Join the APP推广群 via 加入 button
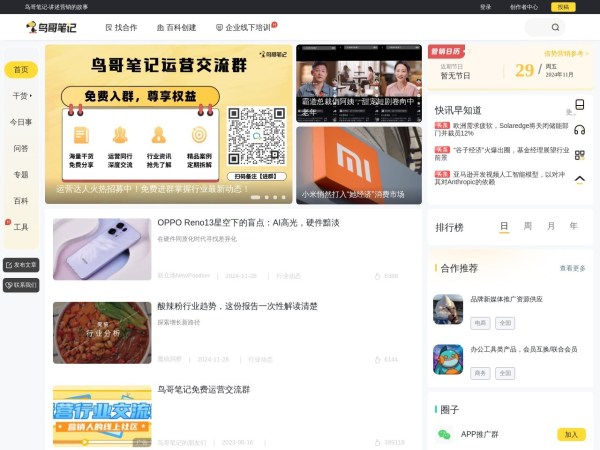The image size is (600, 450). click(x=570, y=434)
